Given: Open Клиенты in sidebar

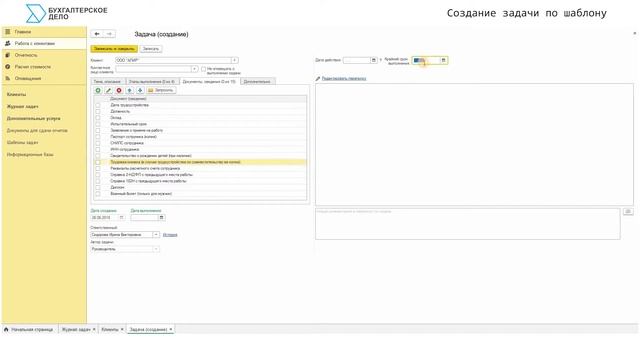Looking at the screenshot, I should tap(17, 94).
